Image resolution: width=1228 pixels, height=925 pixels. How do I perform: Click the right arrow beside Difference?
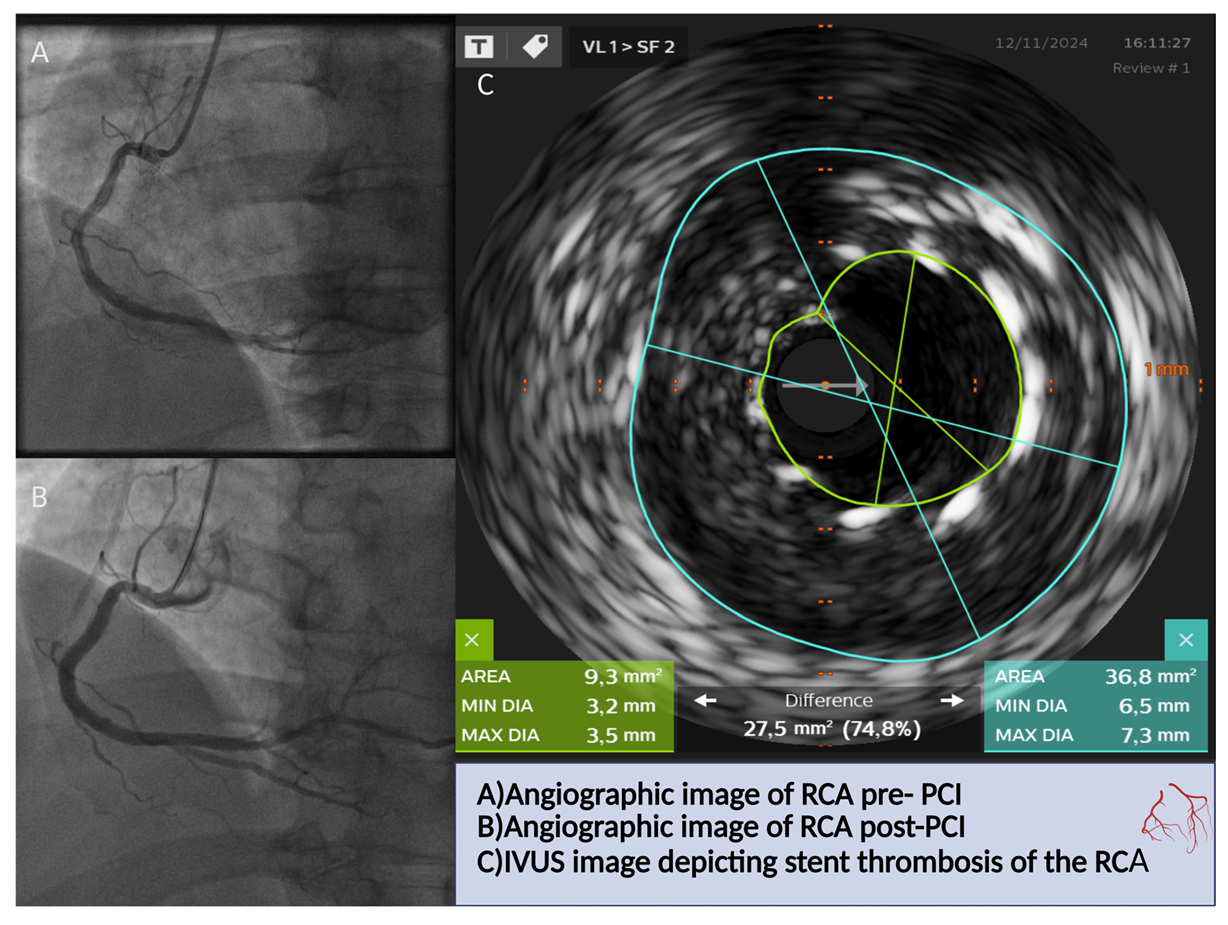point(952,701)
